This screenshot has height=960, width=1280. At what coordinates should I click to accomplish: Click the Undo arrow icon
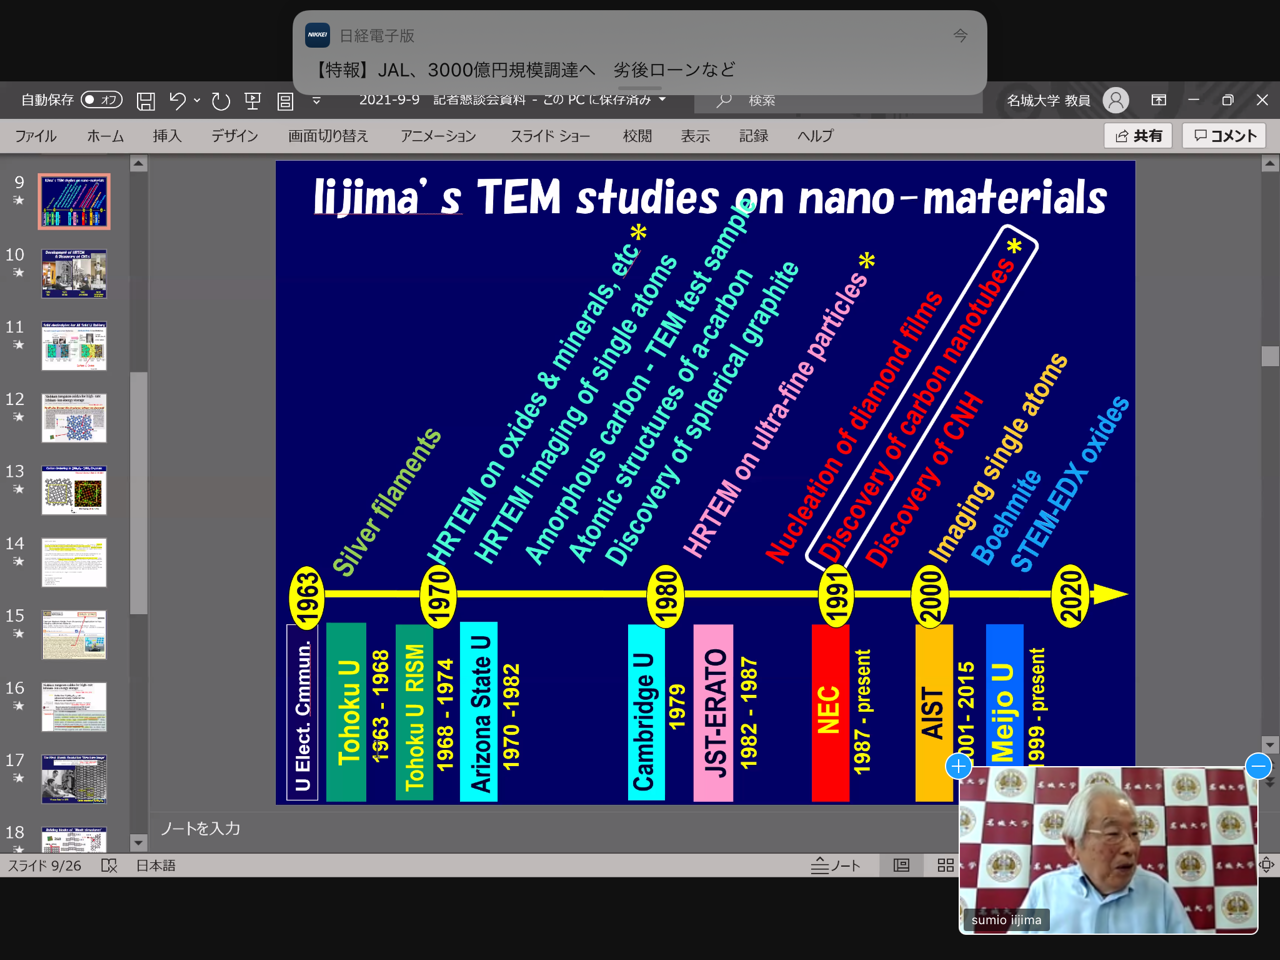pos(177,100)
